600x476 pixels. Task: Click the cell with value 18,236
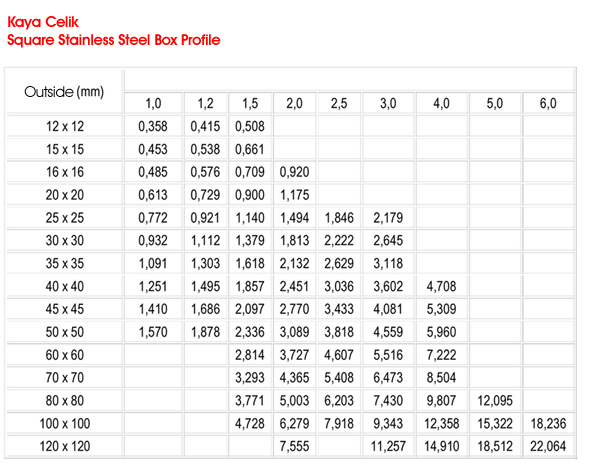coord(548,423)
